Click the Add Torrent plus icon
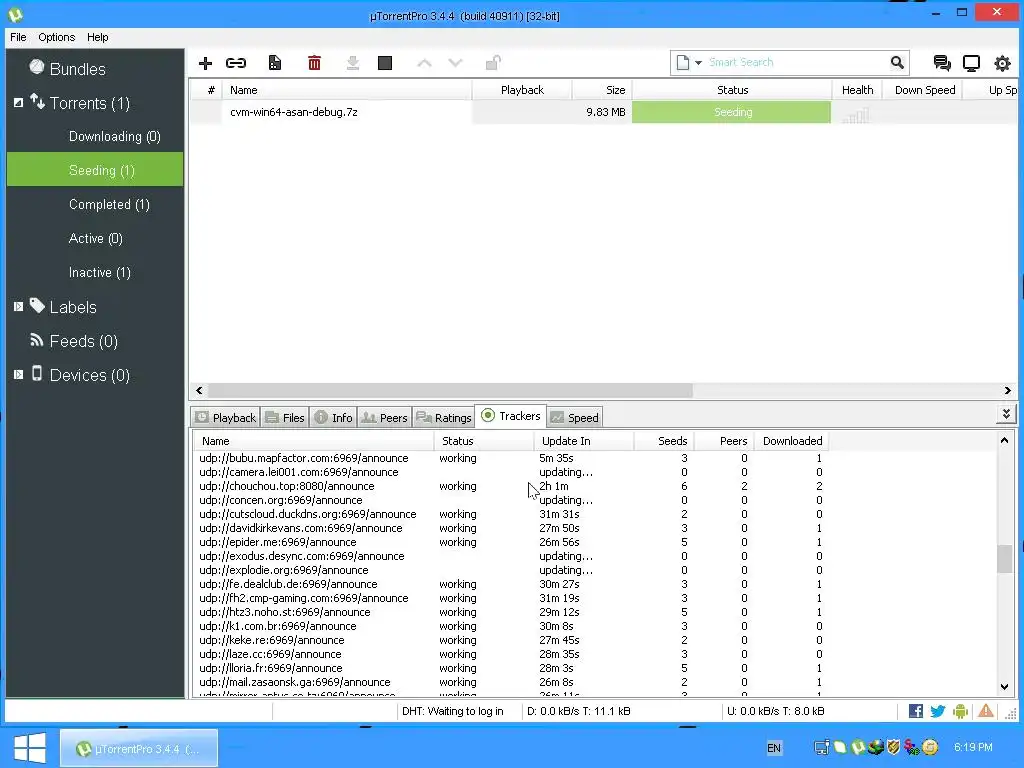This screenshot has height=768, width=1024. [x=205, y=63]
